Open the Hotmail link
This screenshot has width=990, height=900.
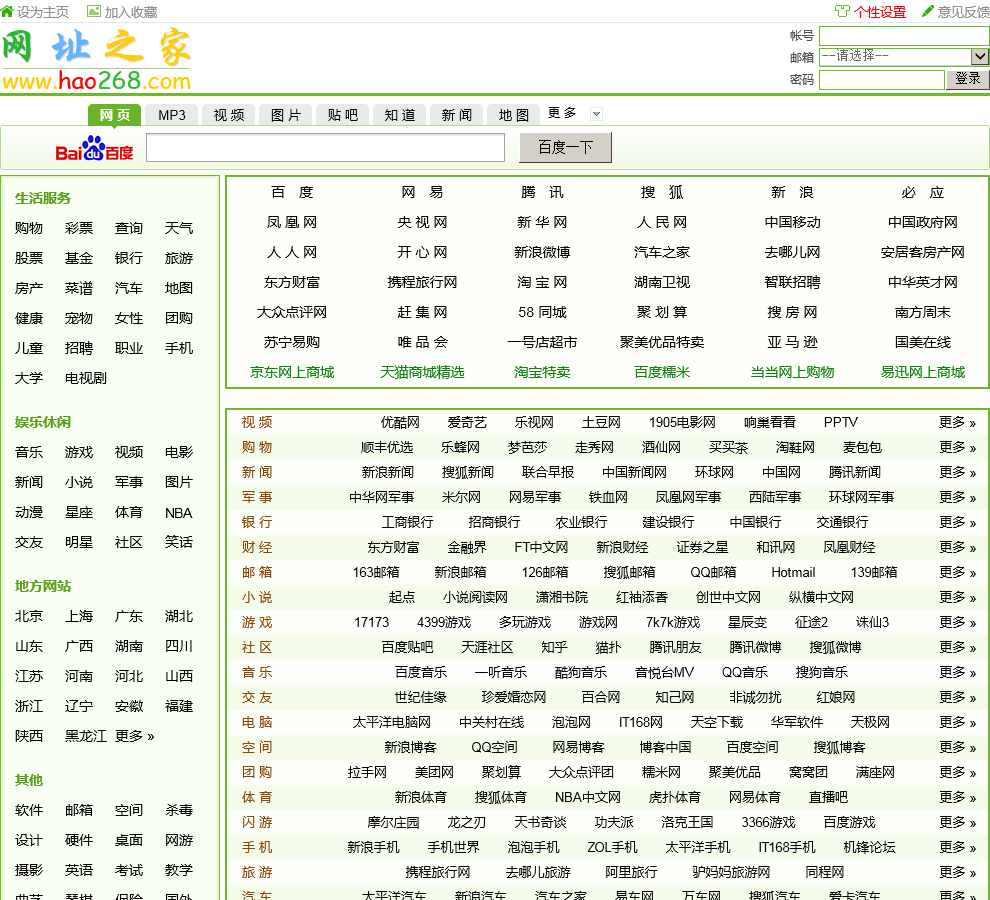(793, 572)
